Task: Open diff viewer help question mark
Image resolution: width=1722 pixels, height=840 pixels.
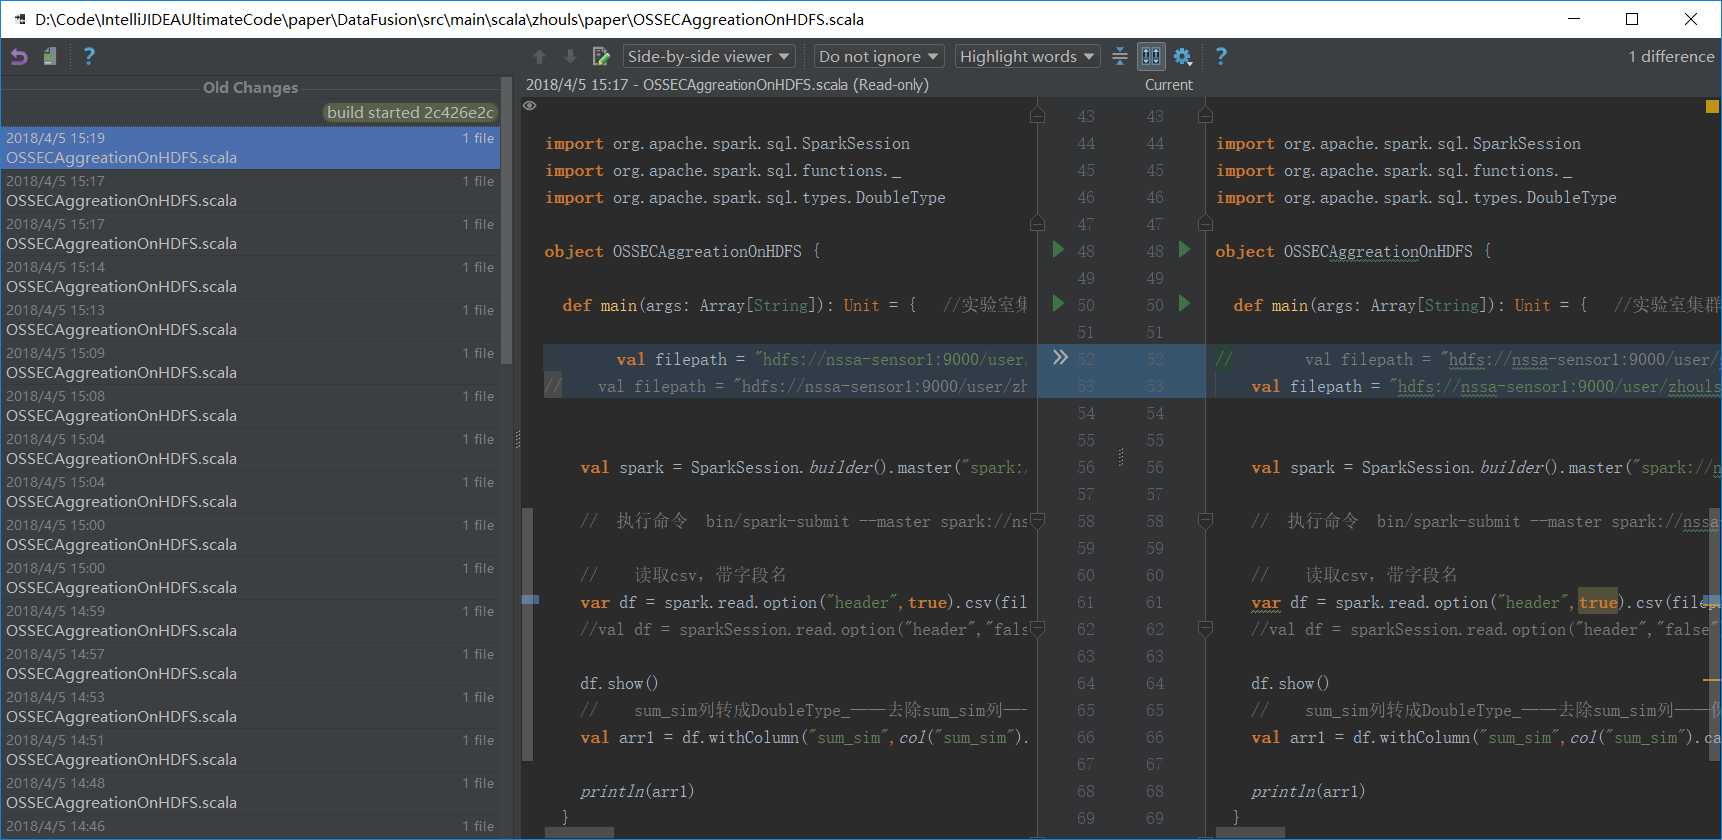Action: click(x=1221, y=57)
